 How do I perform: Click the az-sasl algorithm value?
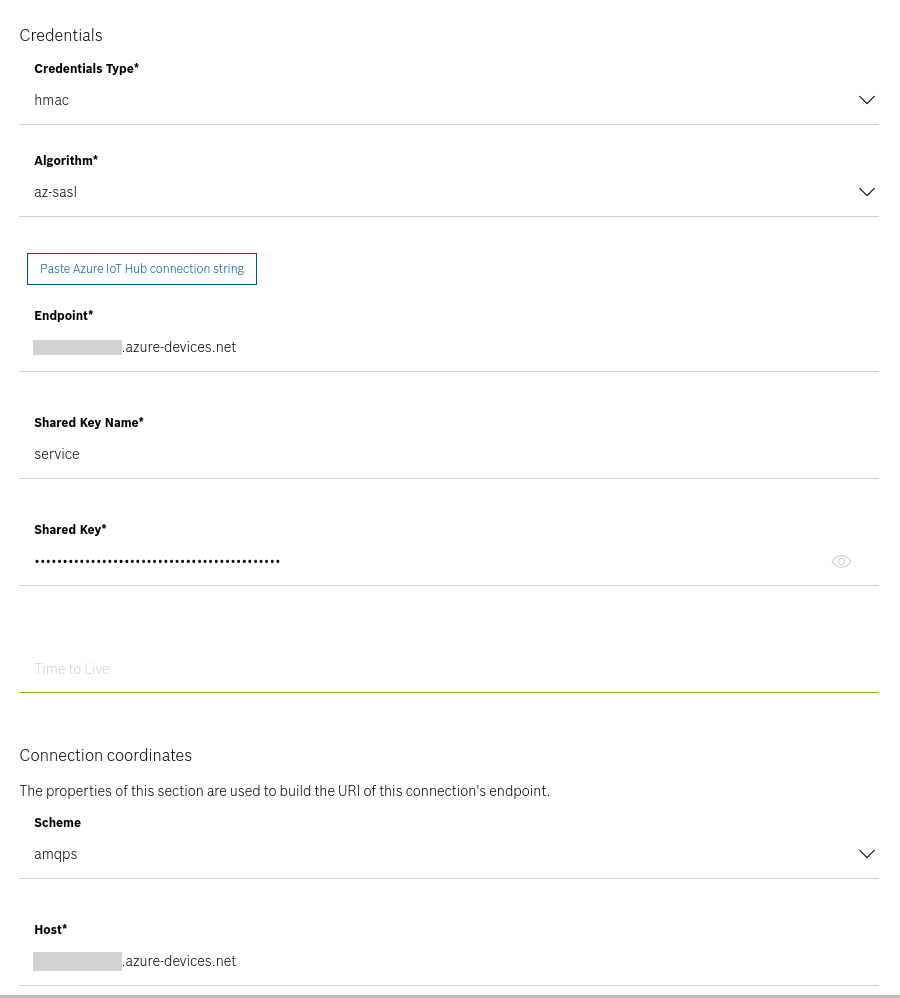point(55,192)
